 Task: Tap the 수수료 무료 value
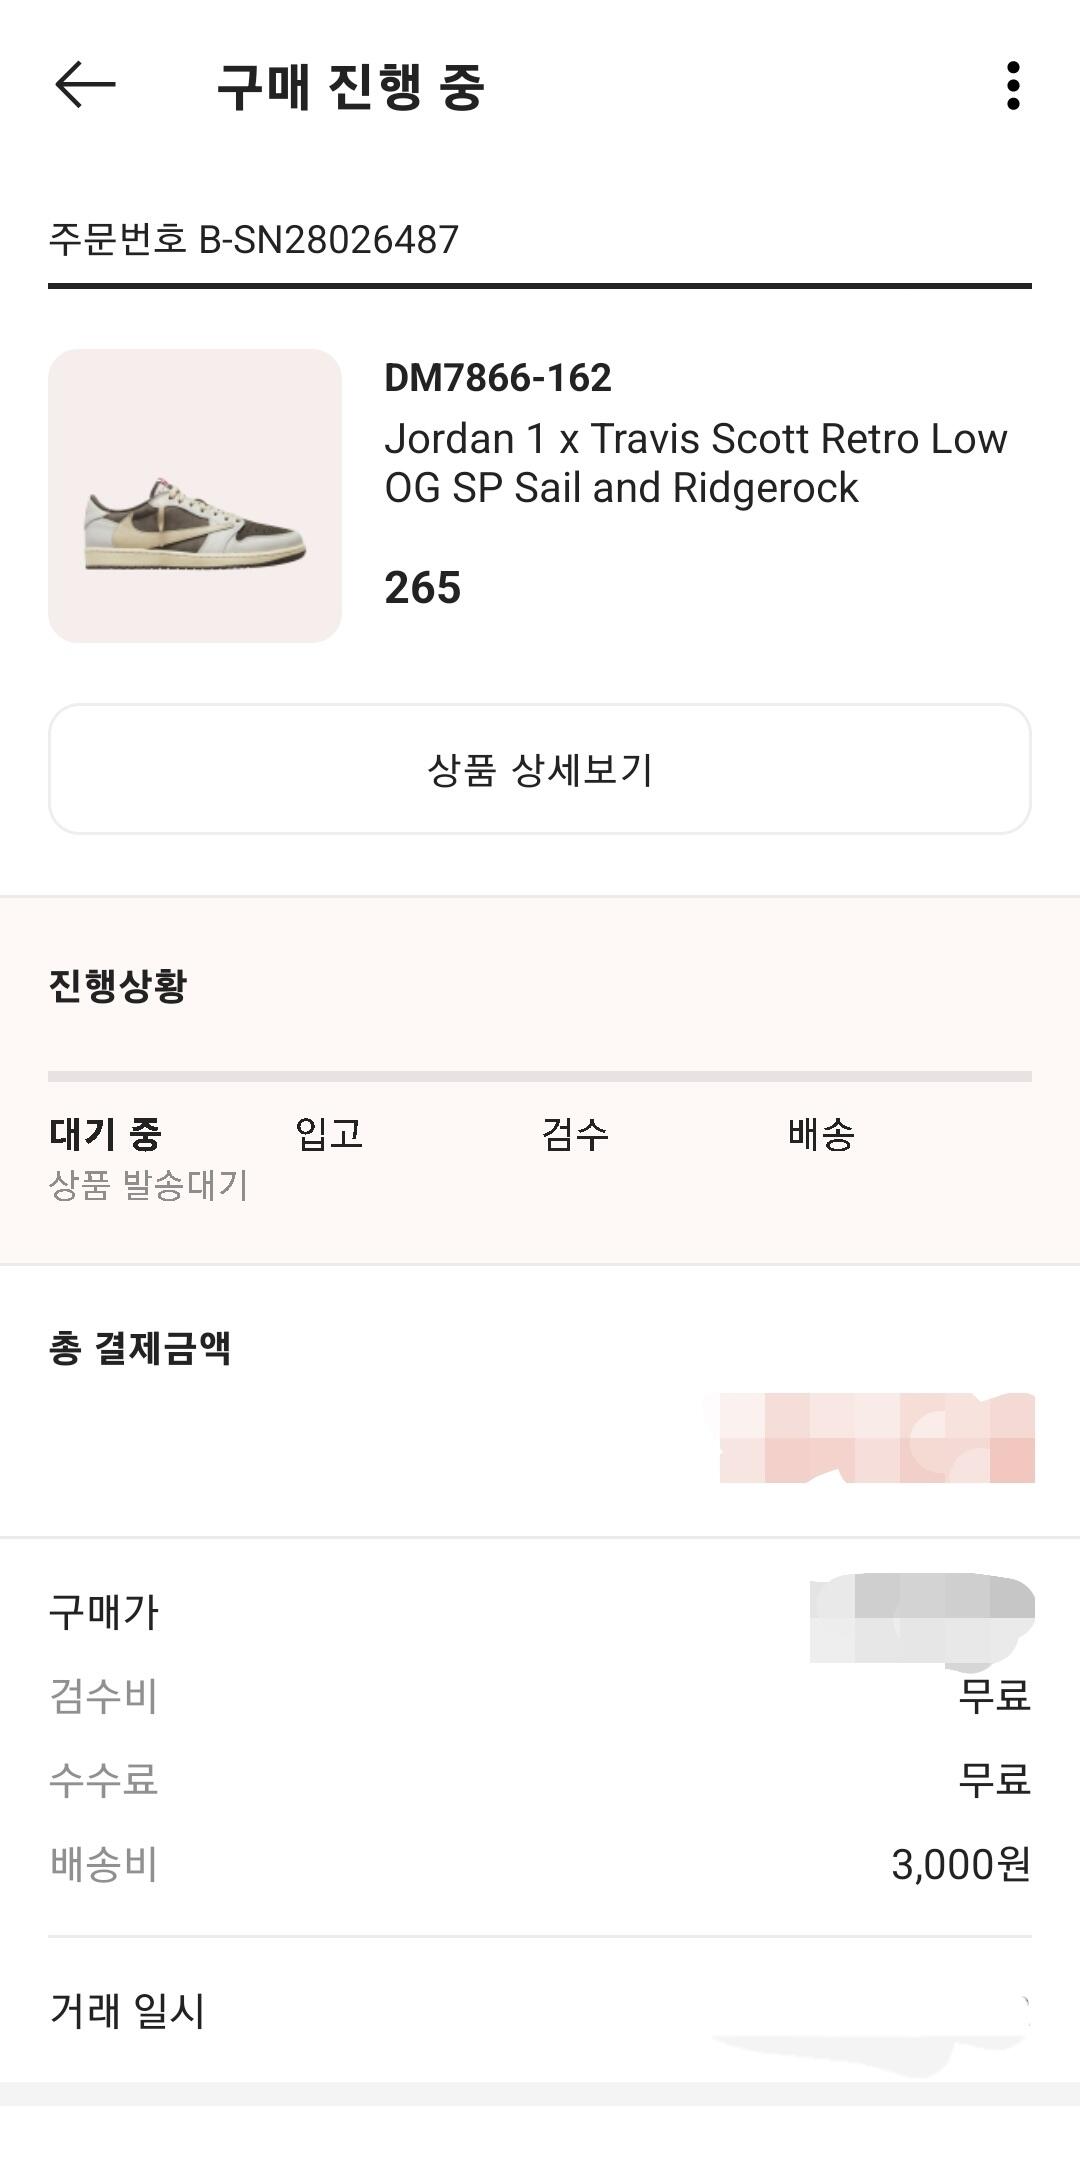[x=994, y=1780]
